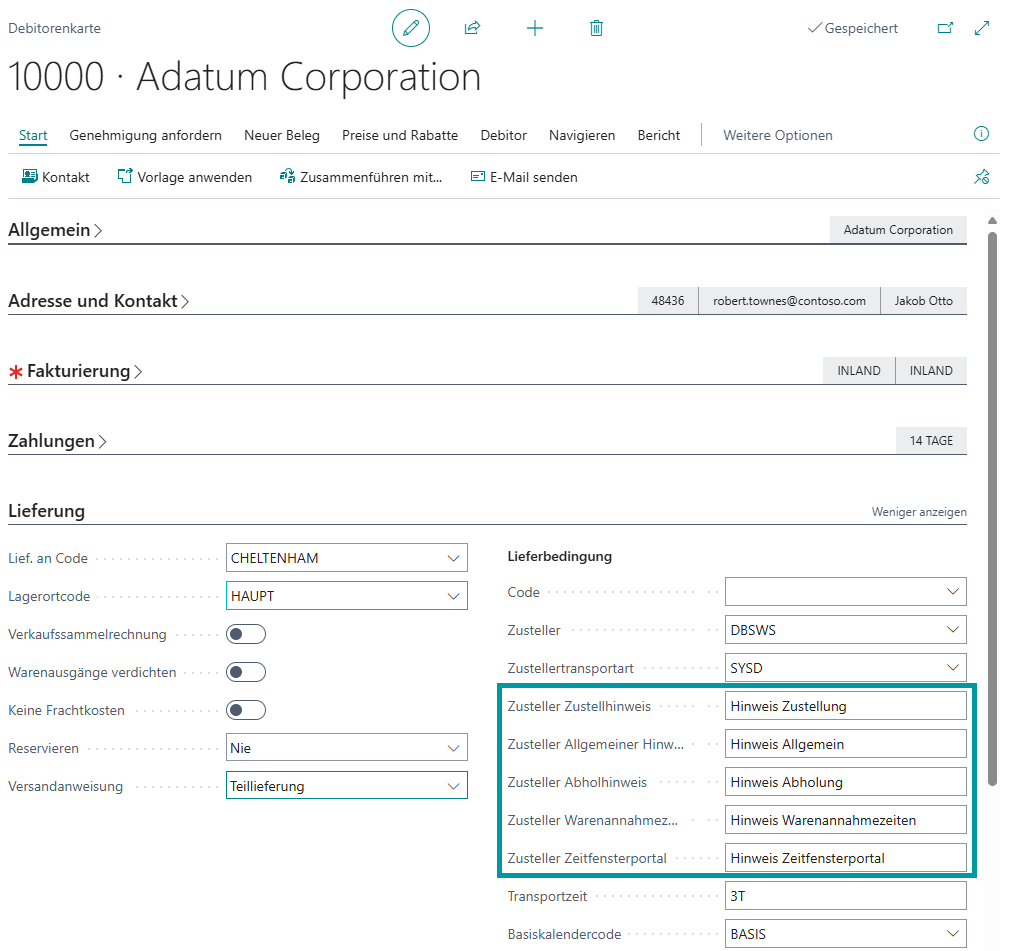Viewport: 1016px width, 951px height.
Task: Click the trash delete icon
Action: coord(596,28)
